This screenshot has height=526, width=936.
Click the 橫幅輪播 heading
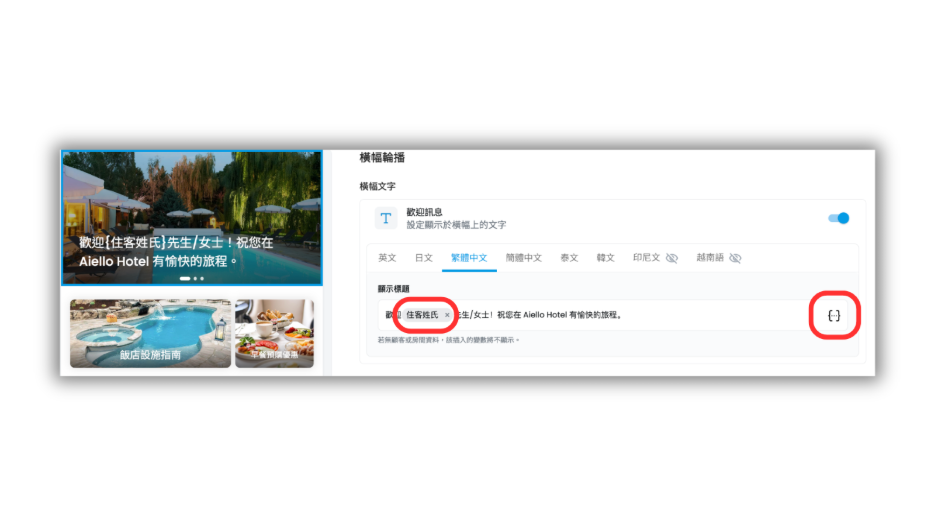[x=382, y=158]
